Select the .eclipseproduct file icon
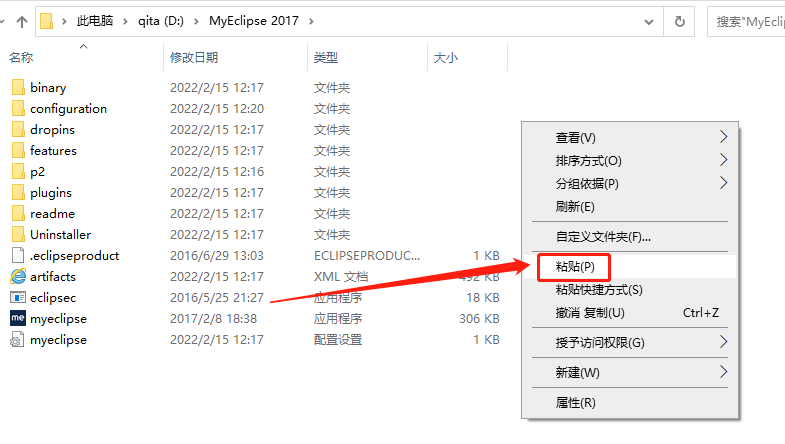The width and height of the screenshot is (785, 444). pyautogui.click(x=18, y=255)
